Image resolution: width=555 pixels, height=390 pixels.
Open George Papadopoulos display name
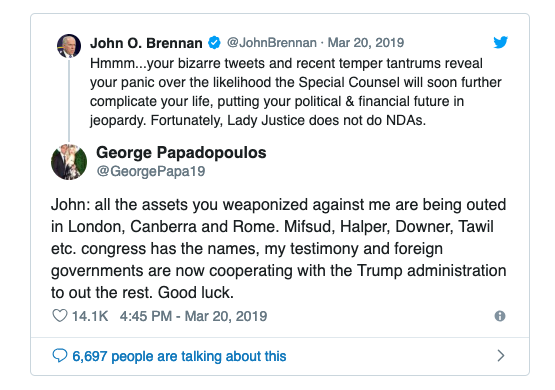coord(181,153)
